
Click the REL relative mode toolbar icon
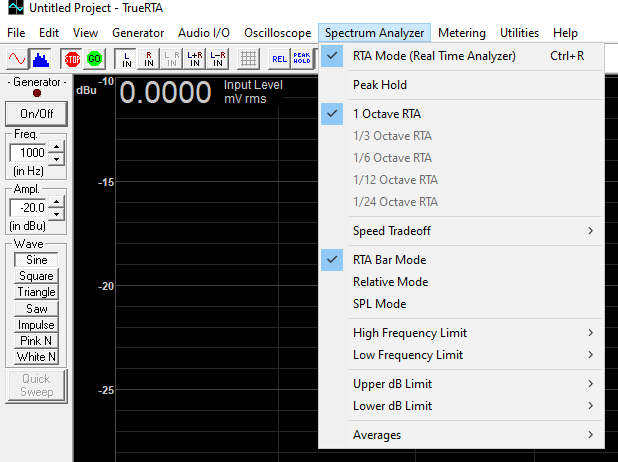279,58
